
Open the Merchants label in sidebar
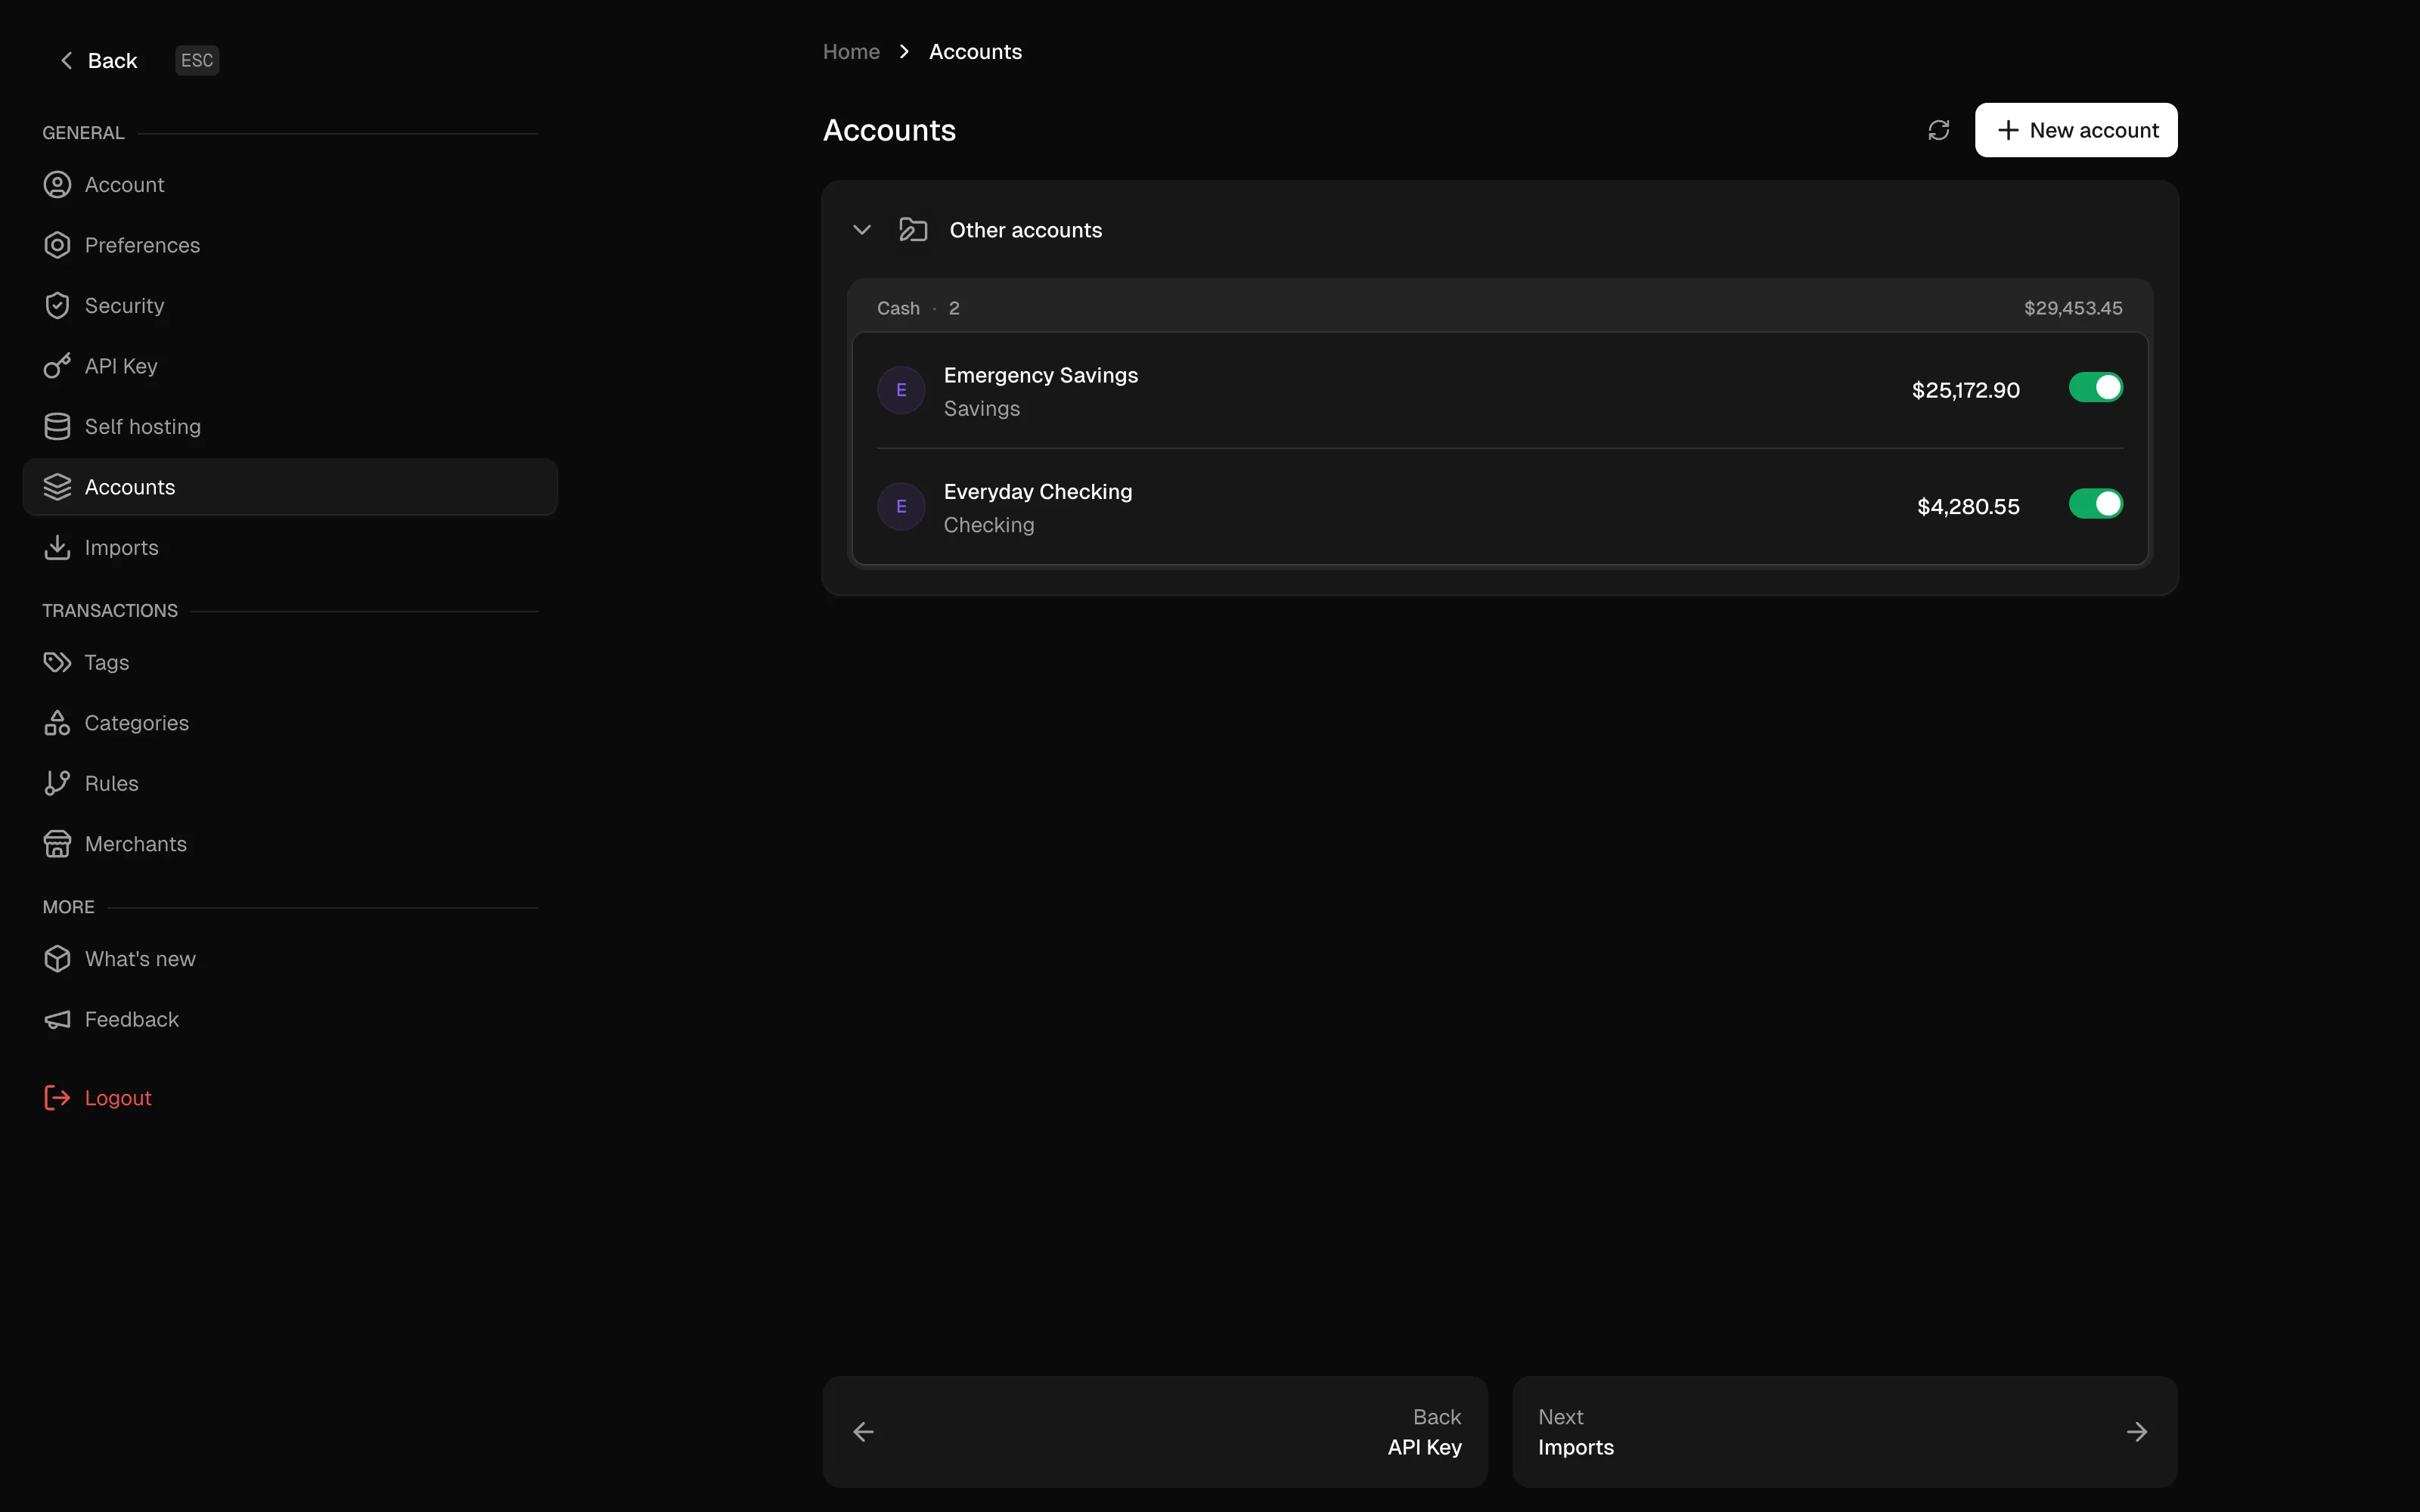[136, 844]
